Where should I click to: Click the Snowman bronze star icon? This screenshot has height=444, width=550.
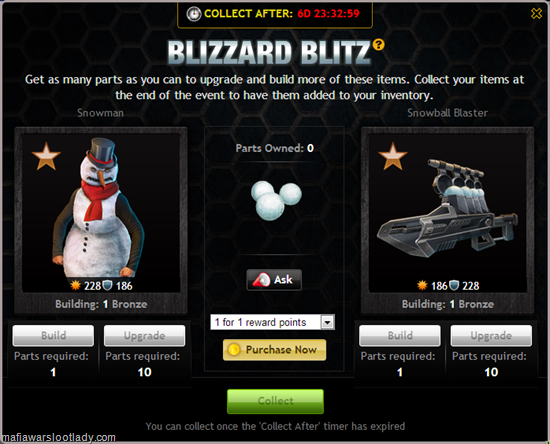(x=46, y=156)
